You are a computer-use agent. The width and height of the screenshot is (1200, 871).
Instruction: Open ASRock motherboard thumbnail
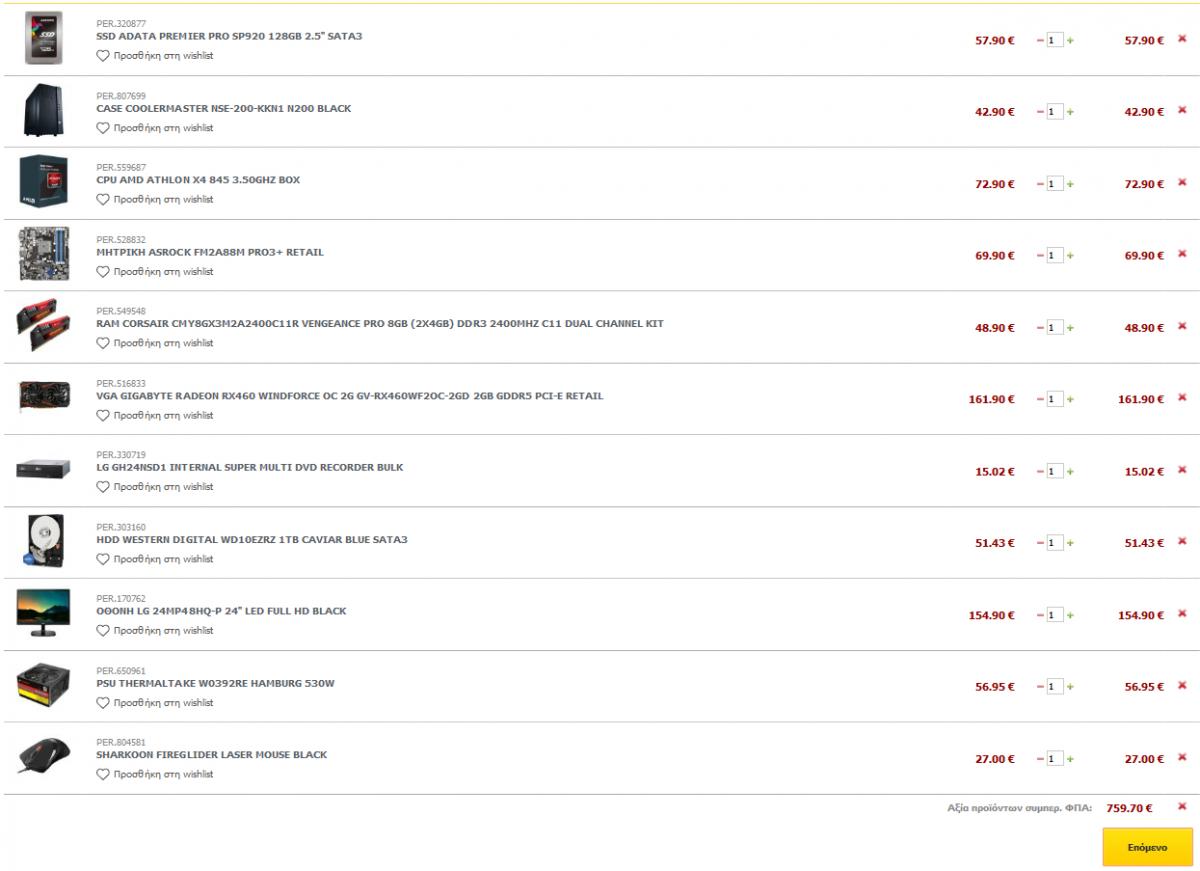[43, 255]
